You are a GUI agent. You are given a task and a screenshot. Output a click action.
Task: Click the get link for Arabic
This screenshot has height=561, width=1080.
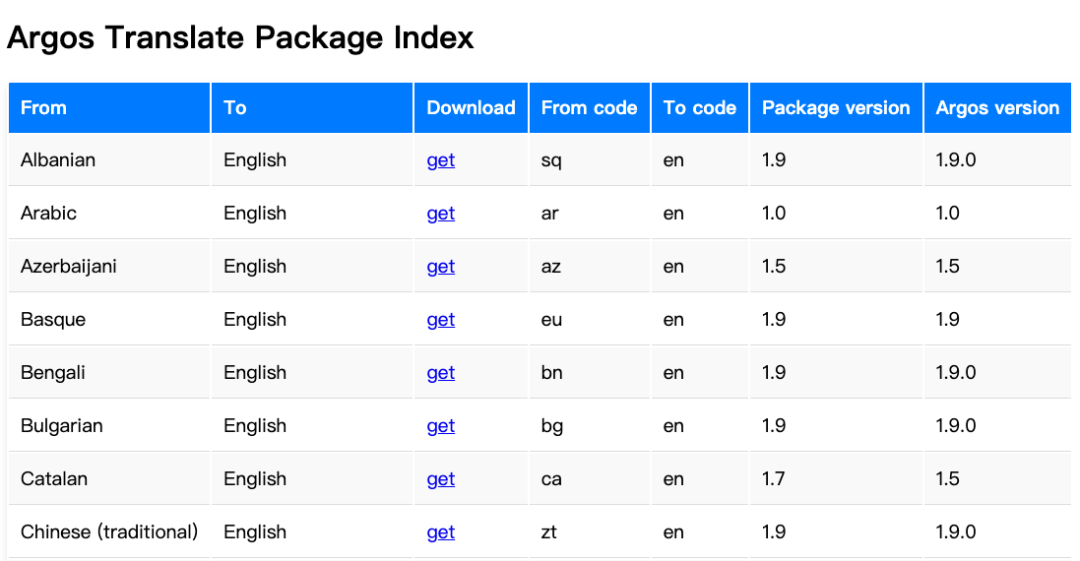440,213
